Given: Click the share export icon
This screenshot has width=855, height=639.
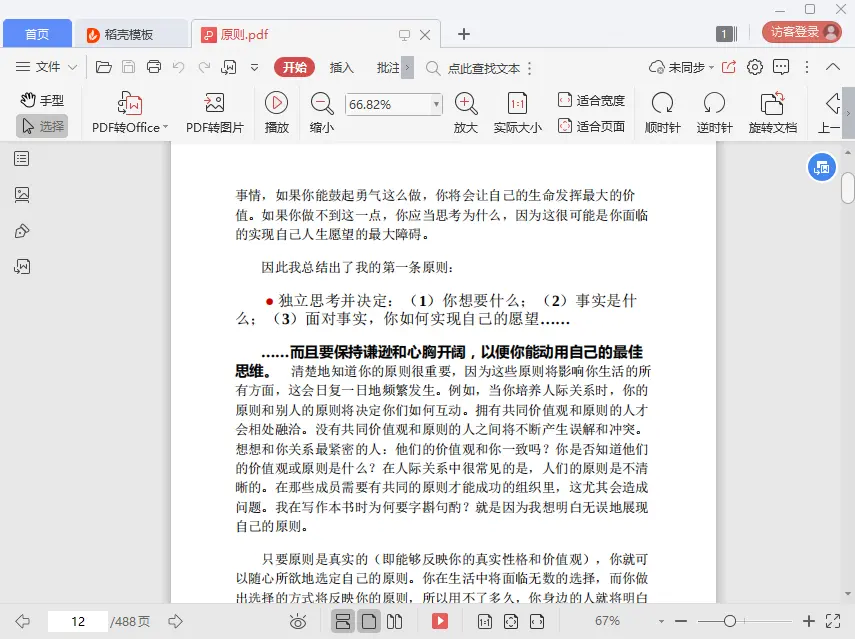Looking at the screenshot, I should tap(728, 67).
